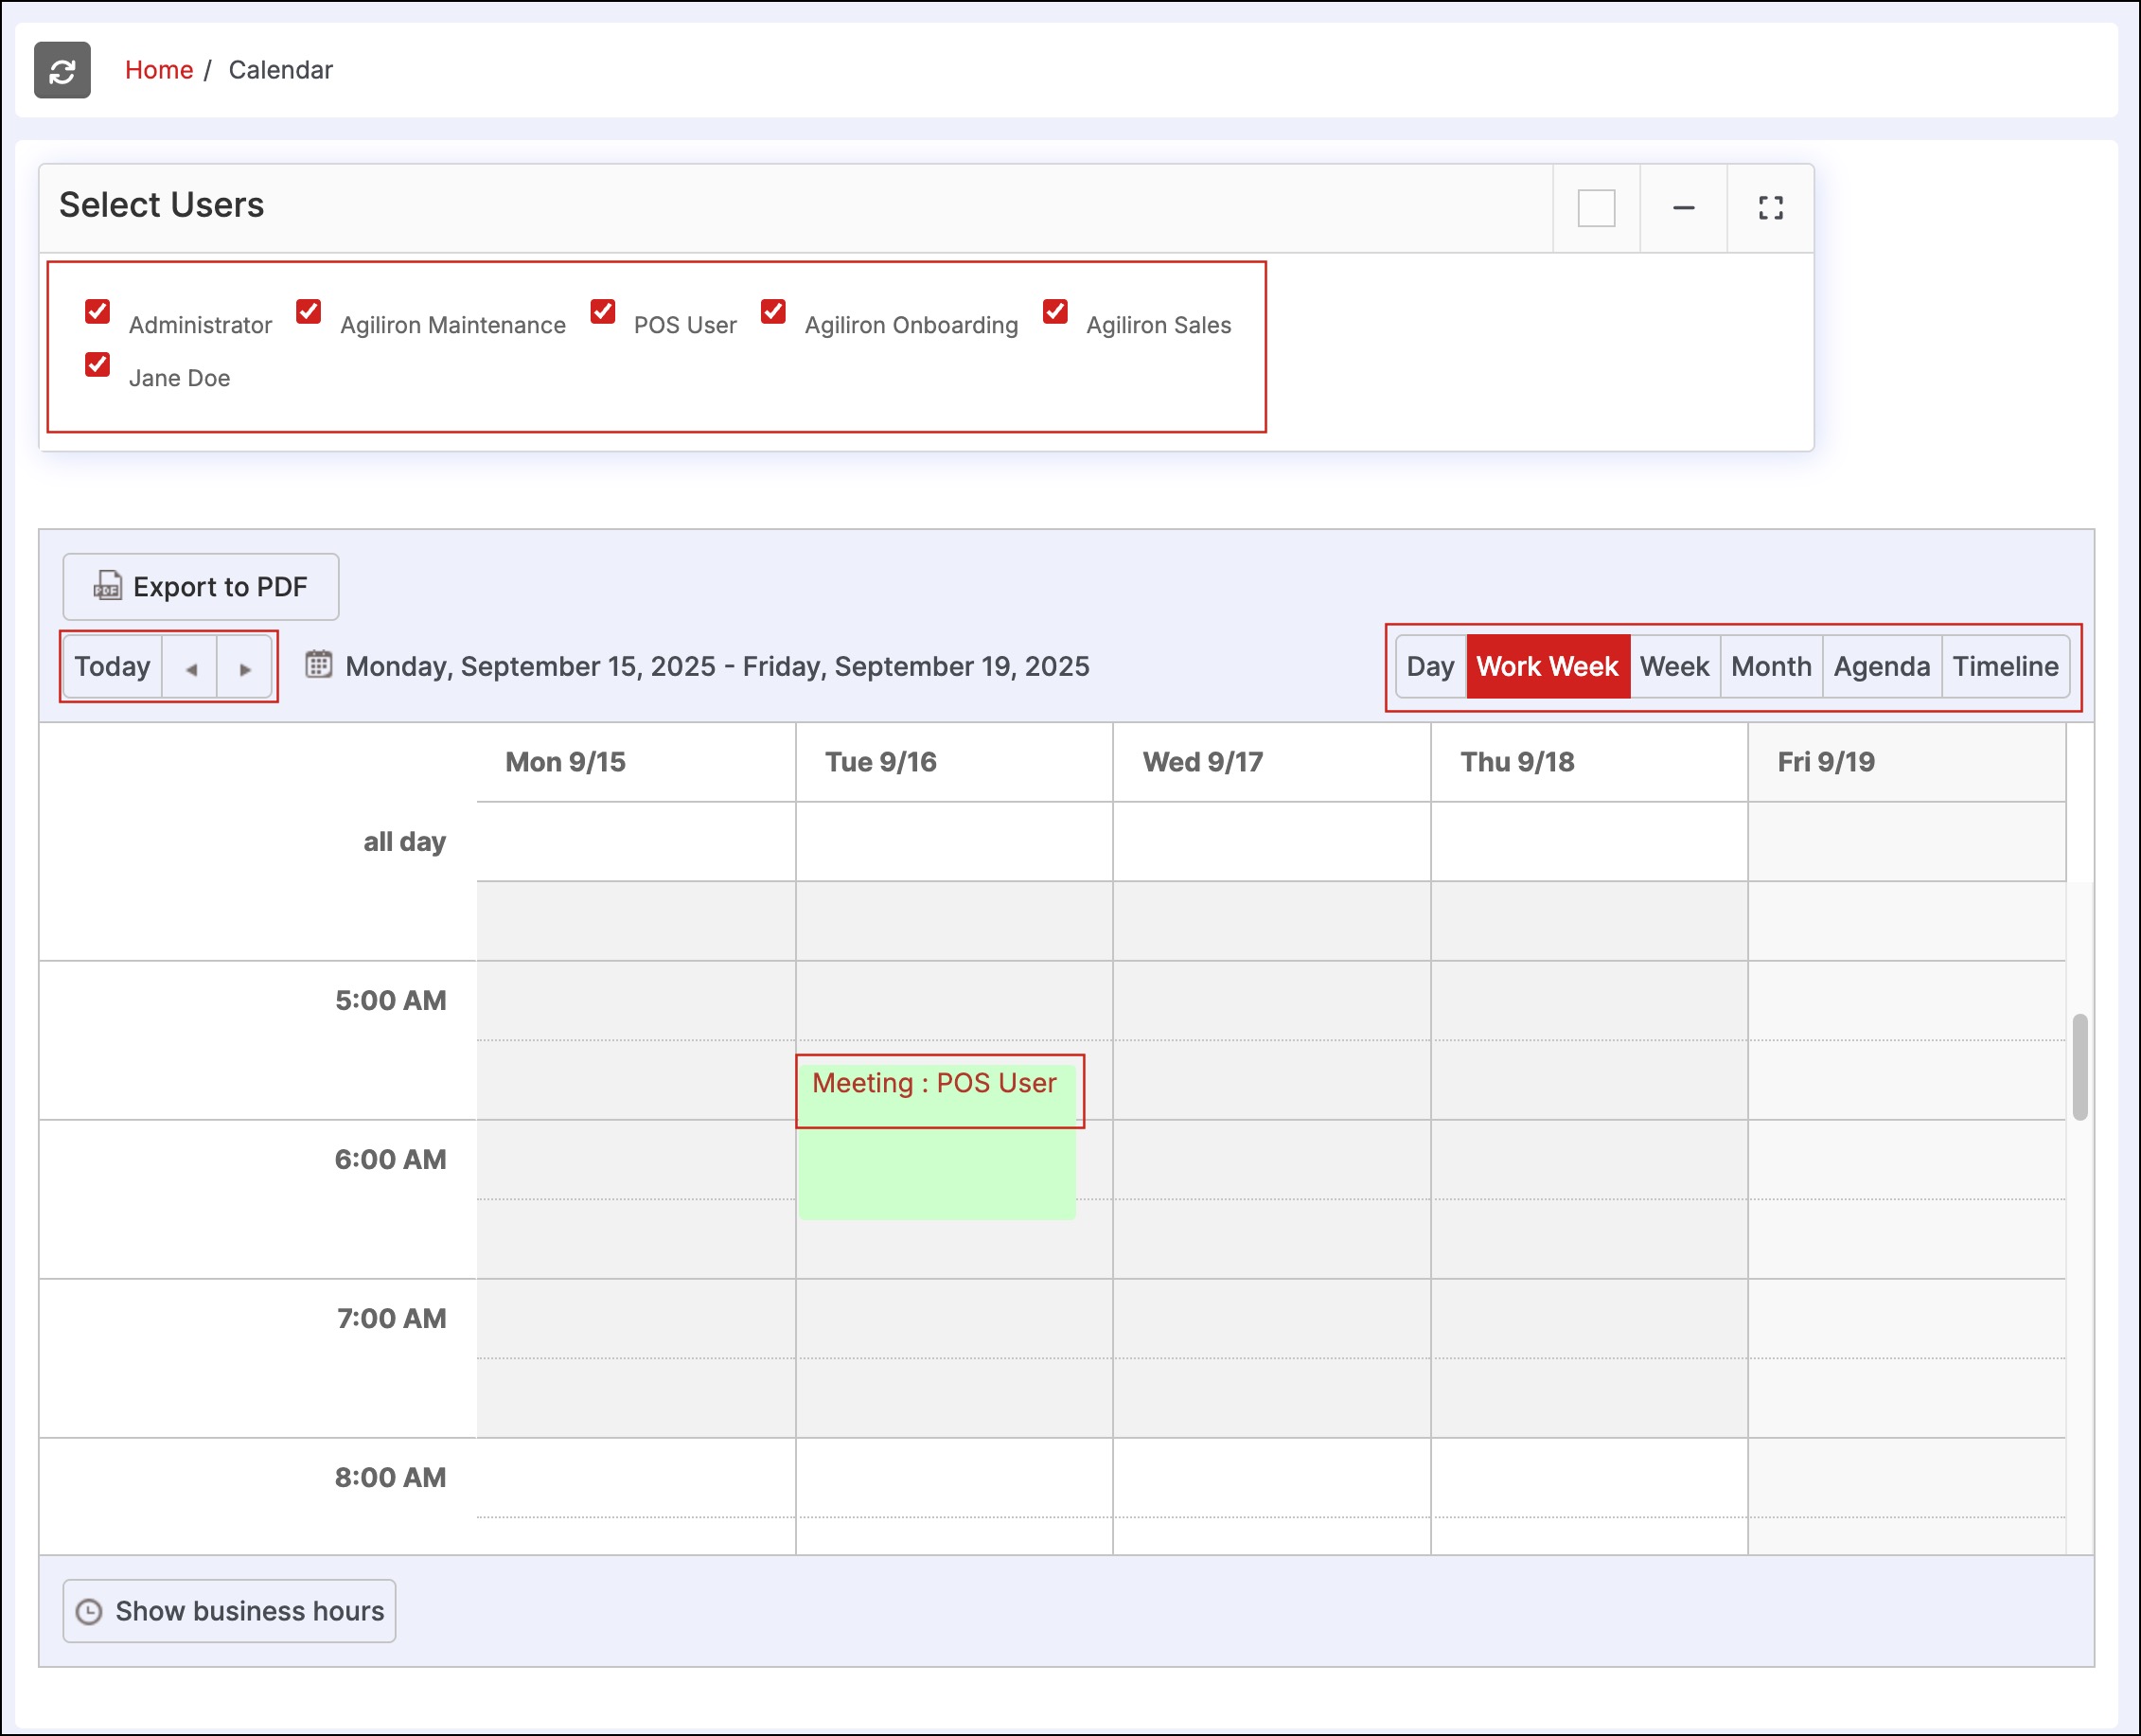Viewport: 2141px width, 1736px height.
Task: Switch to the Month view tab
Action: click(1770, 666)
